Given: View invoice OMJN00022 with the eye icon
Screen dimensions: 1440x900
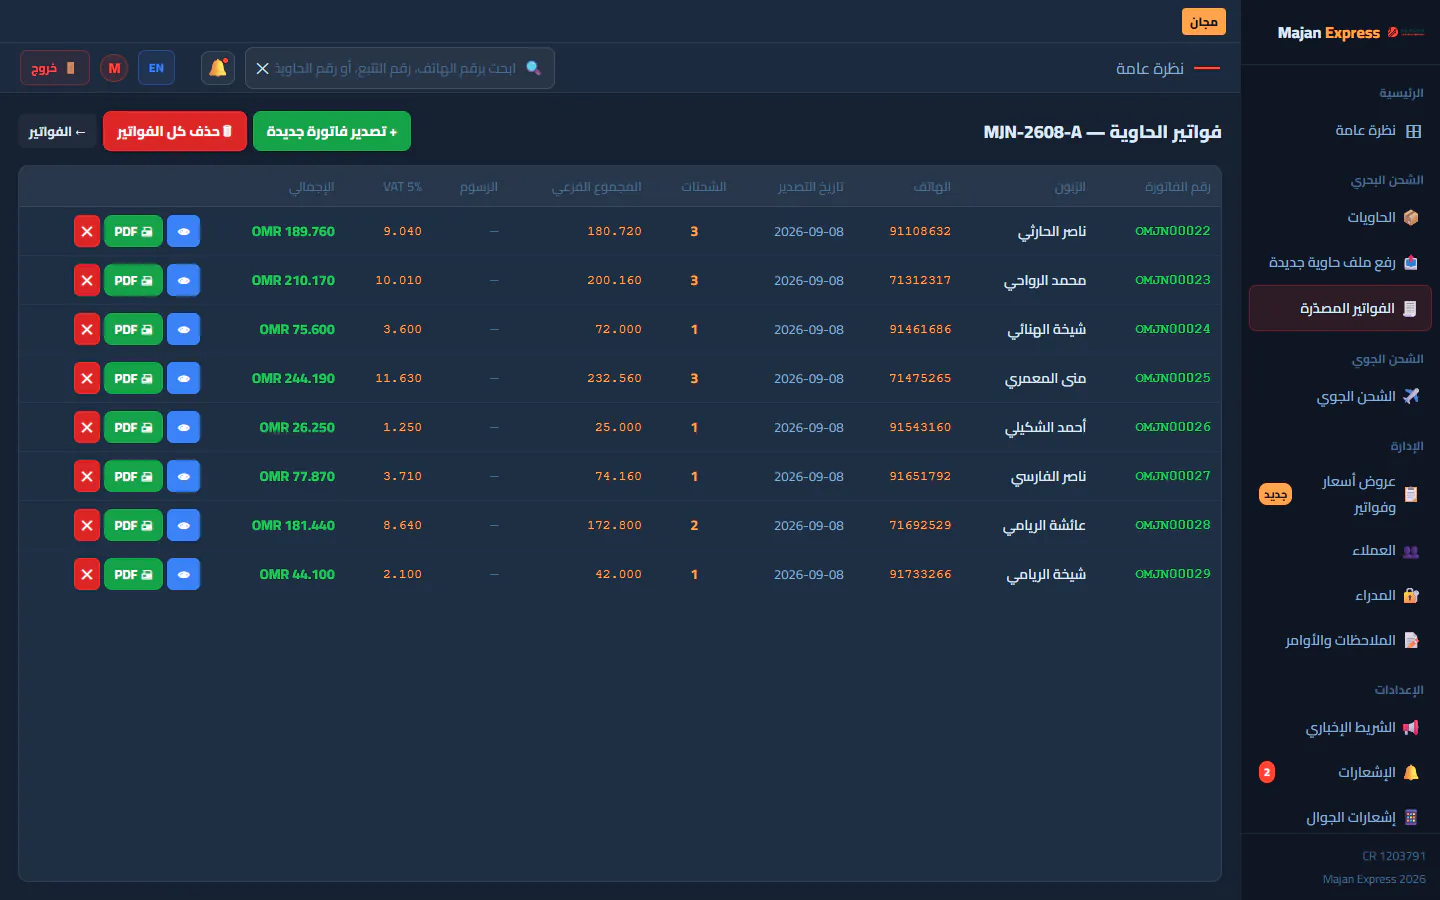Looking at the screenshot, I should click(183, 231).
